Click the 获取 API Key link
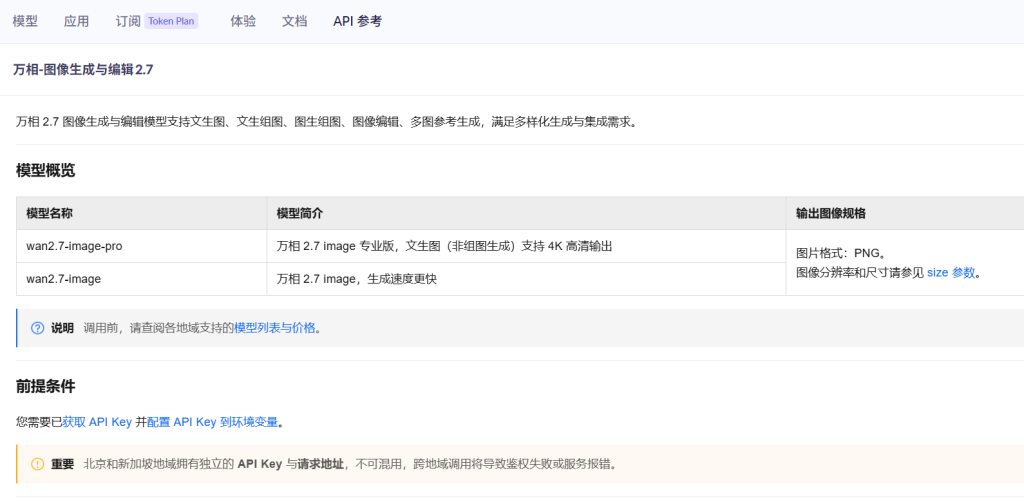This screenshot has height=502, width=1024. pos(97,422)
